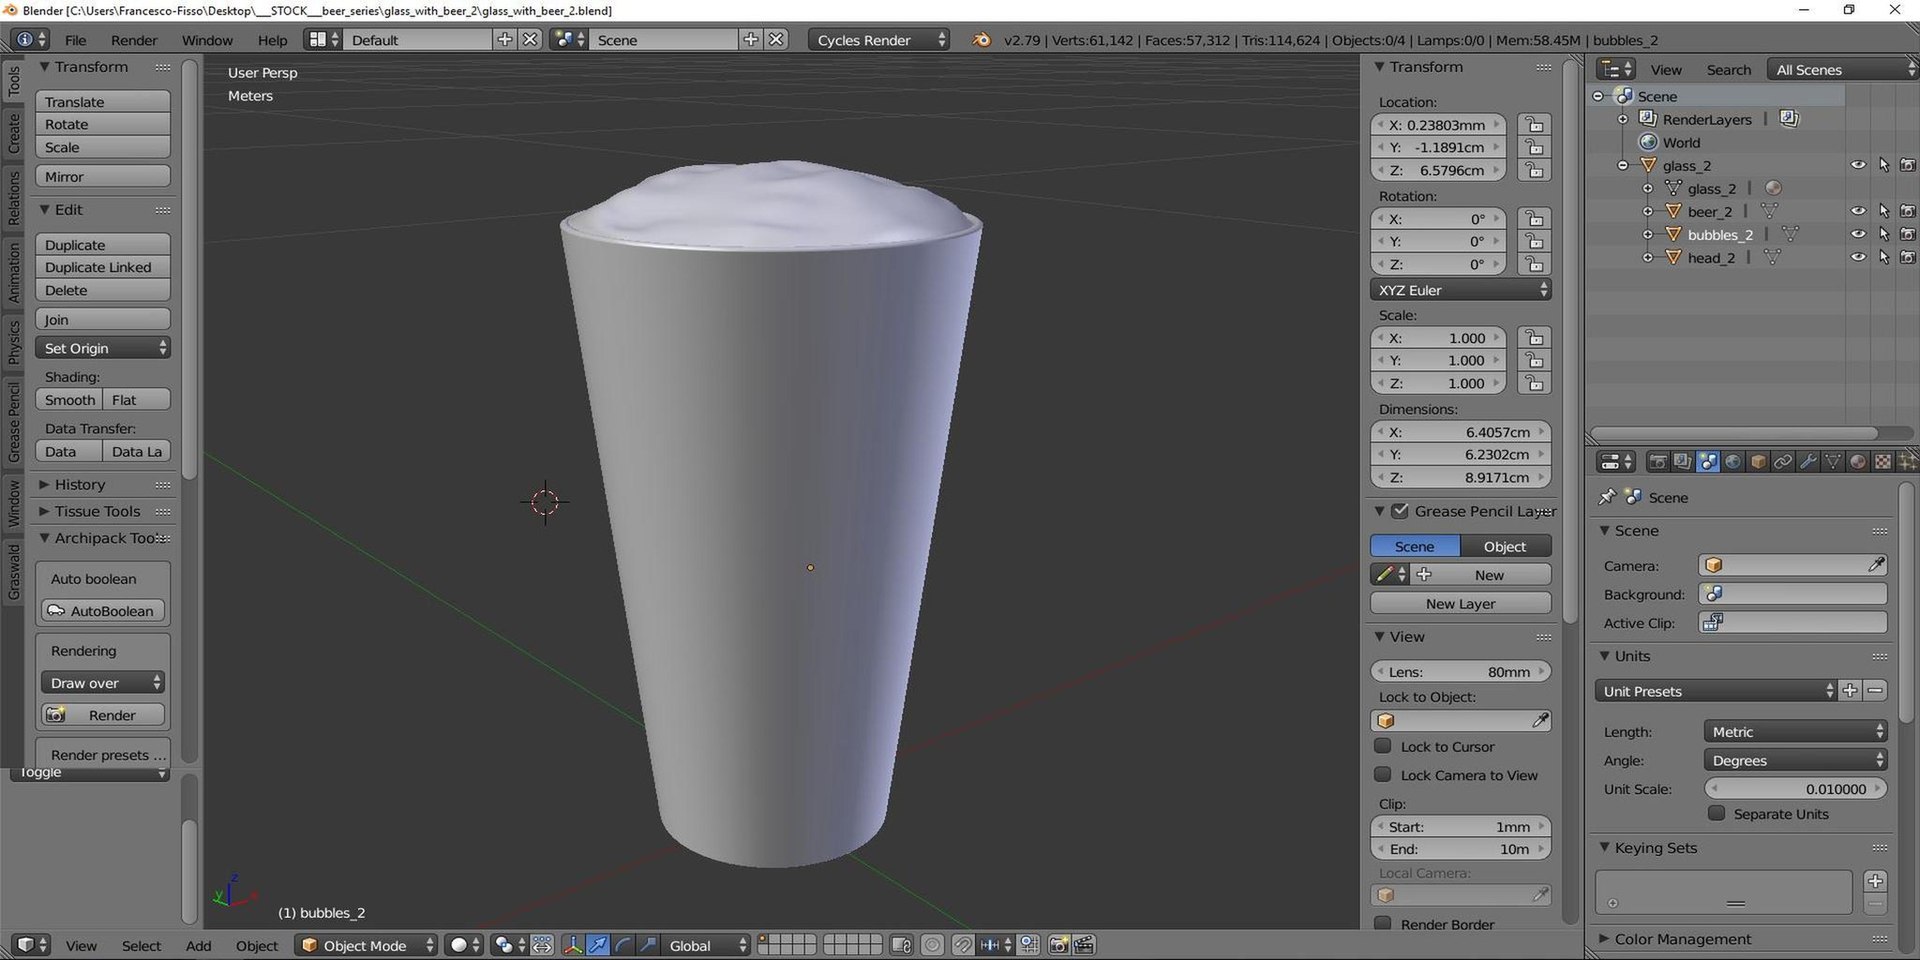
Task: Open the World properties tab (globe icon)
Action: point(1733,462)
